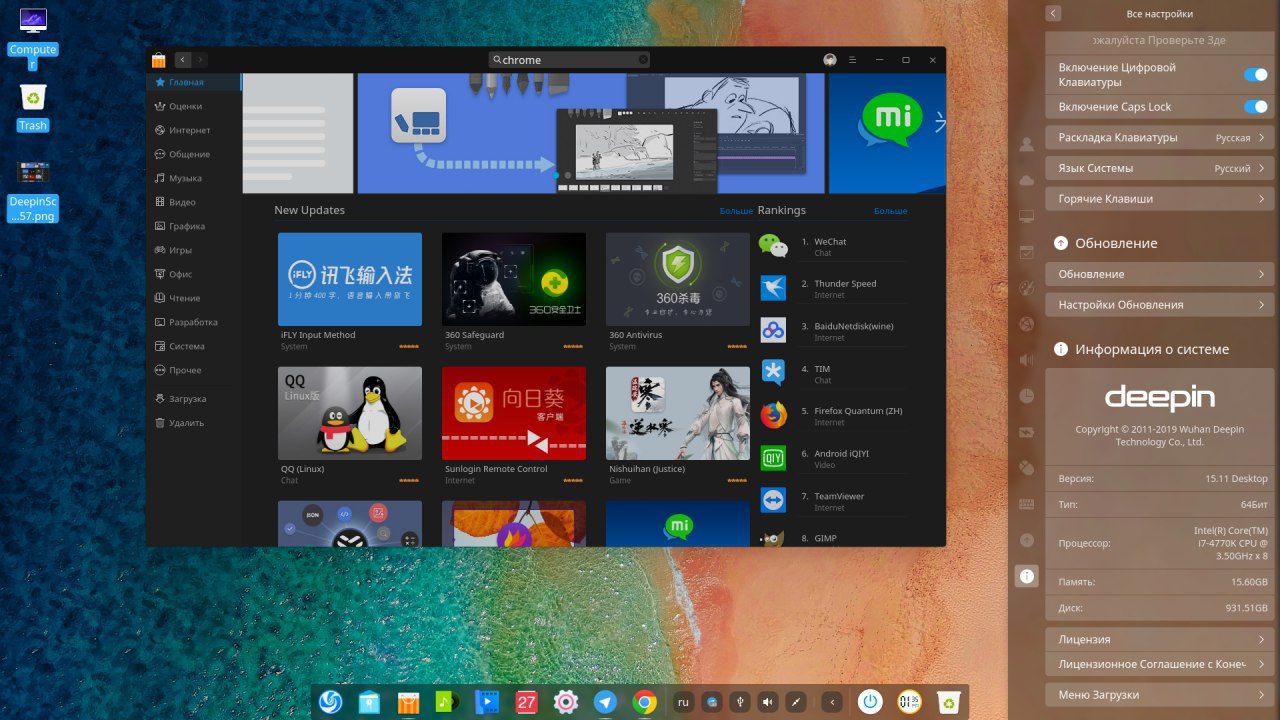
Task: Focus the App Store search field
Action: pyautogui.click(x=570, y=60)
